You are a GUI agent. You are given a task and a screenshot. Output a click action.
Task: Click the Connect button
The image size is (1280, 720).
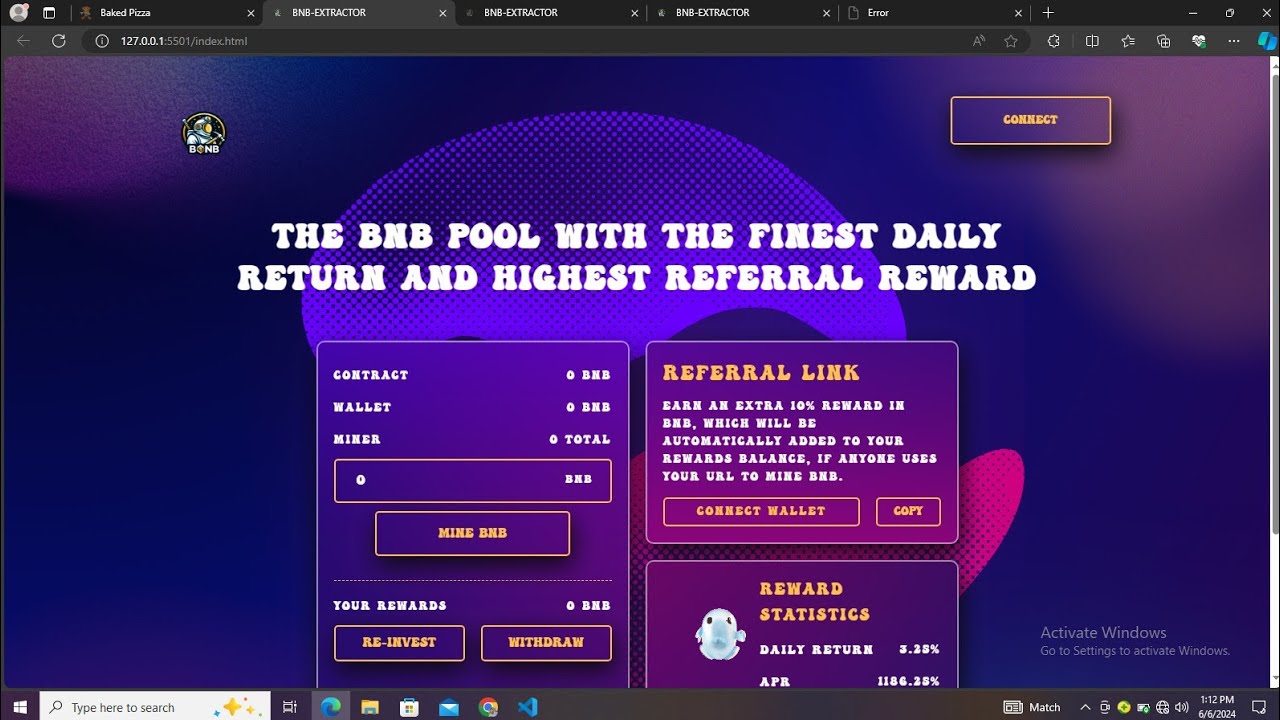coord(1030,120)
